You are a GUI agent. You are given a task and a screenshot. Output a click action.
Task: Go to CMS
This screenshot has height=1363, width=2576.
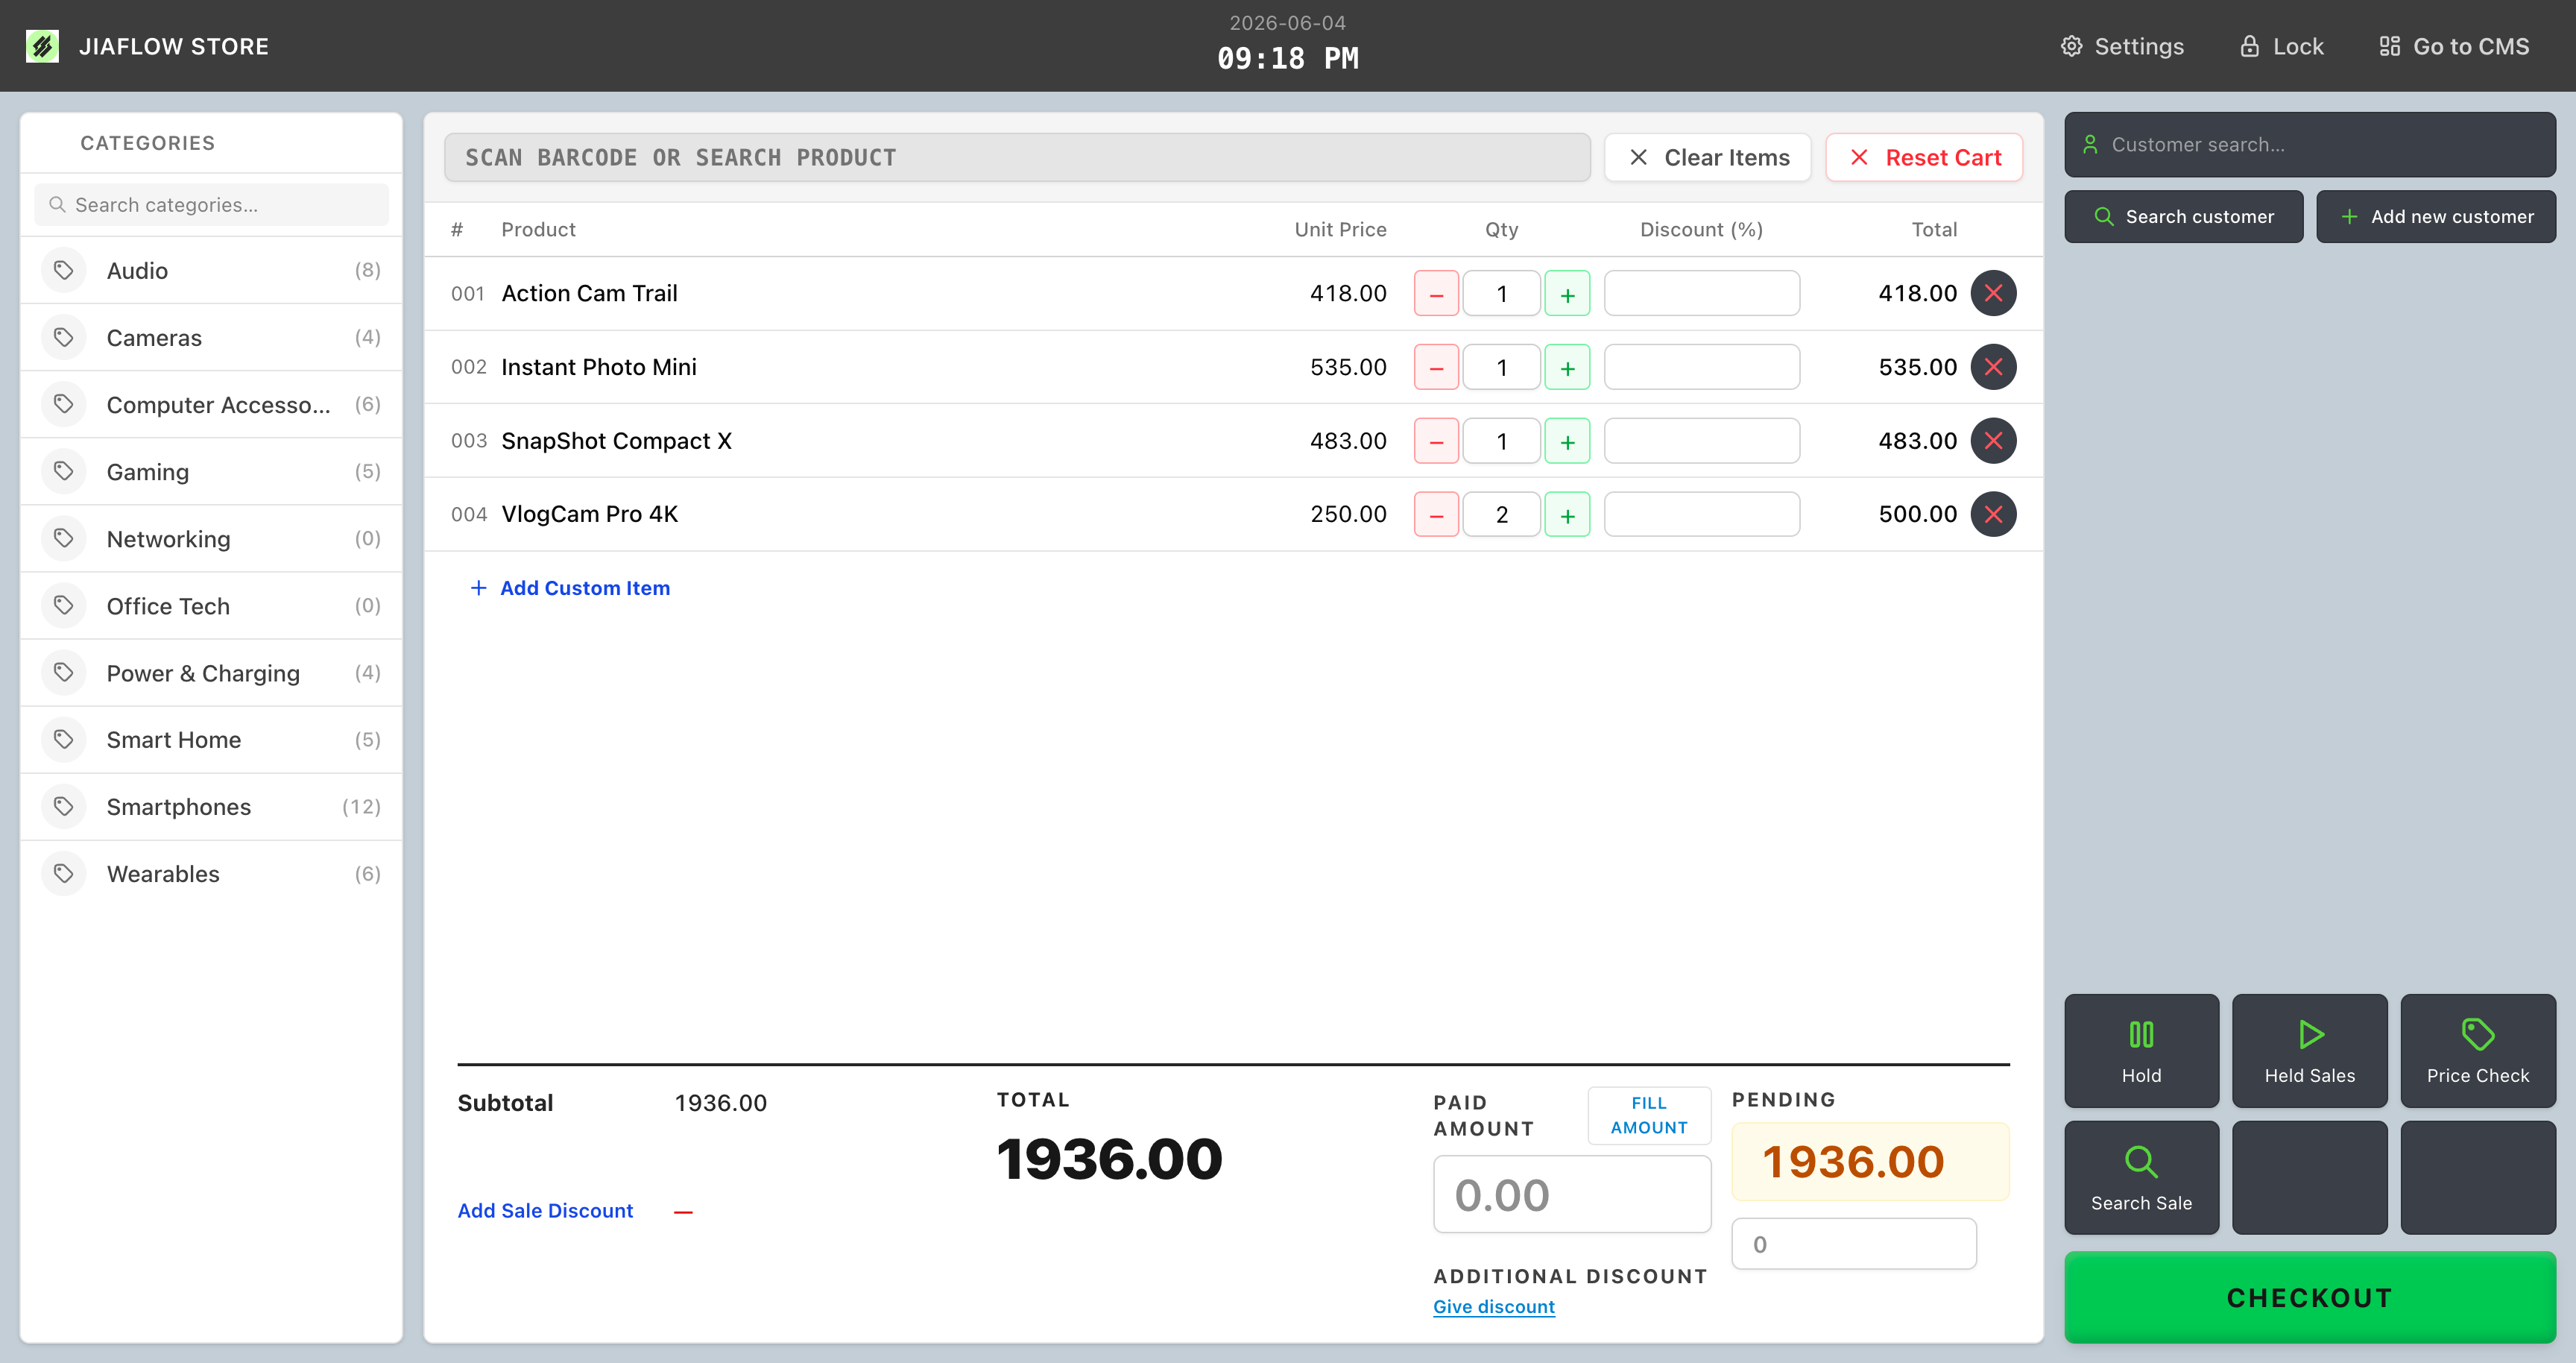pyautogui.click(x=2454, y=46)
